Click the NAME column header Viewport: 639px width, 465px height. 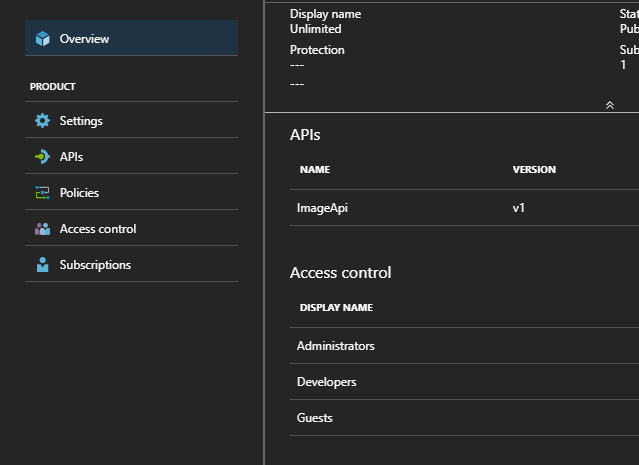[315, 170]
